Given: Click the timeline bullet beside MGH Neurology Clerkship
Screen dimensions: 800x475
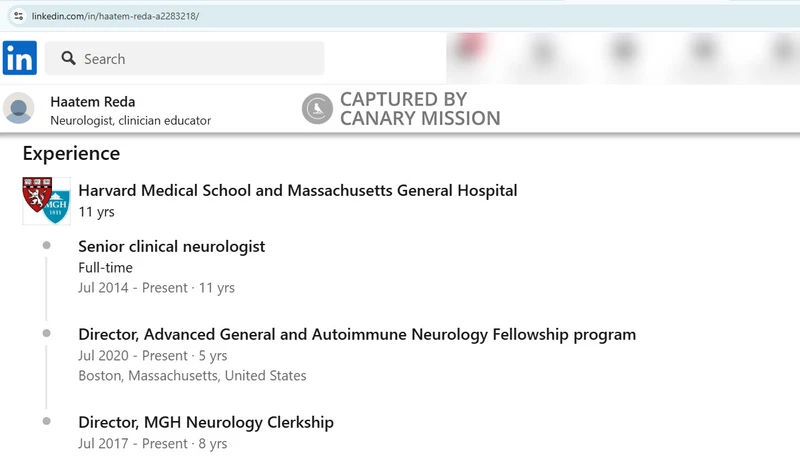Looking at the screenshot, I should pyautogui.click(x=46, y=421).
